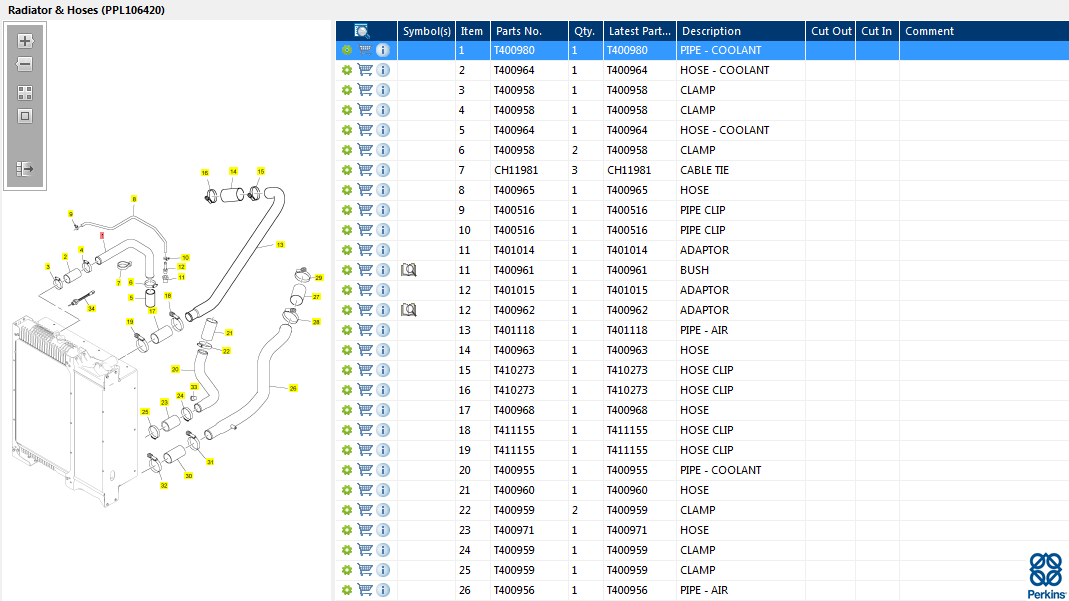Zoom in on the parts diagram
Image resolution: width=1069 pixels, height=601 pixels.
point(25,41)
